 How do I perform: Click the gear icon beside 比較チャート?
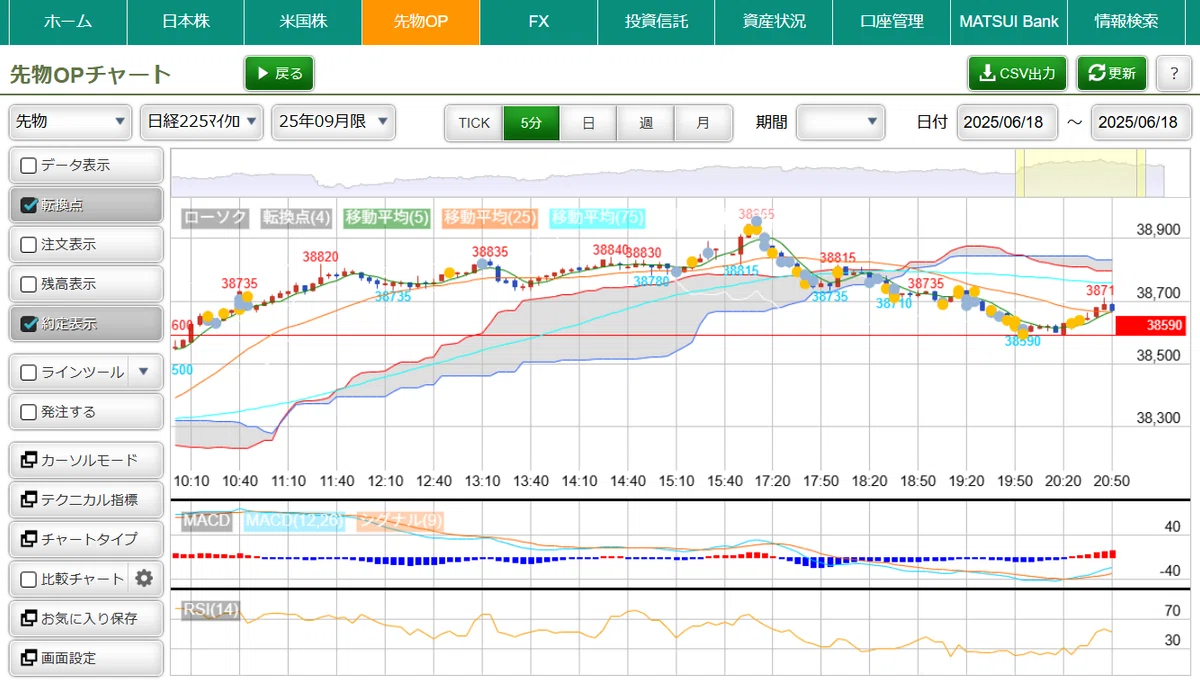(144, 578)
